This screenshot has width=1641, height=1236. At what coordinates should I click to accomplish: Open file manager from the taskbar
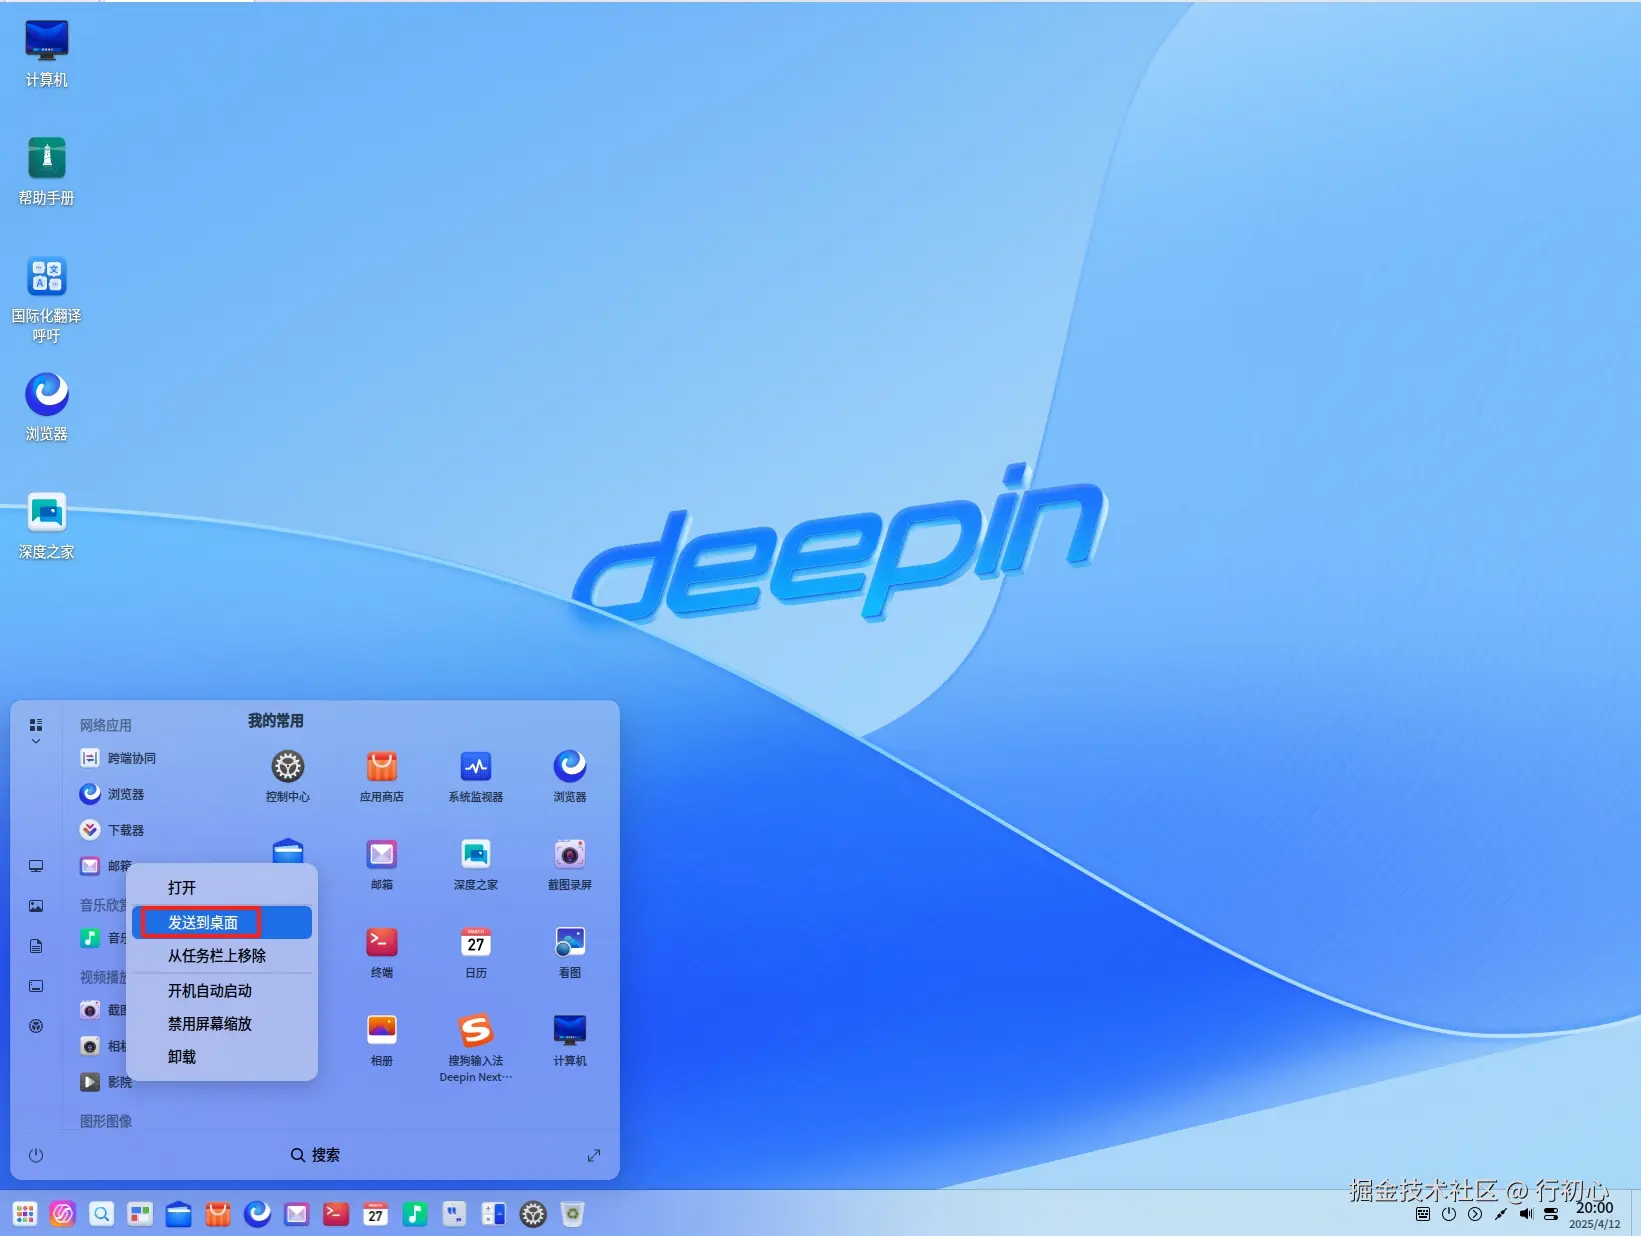tap(179, 1214)
